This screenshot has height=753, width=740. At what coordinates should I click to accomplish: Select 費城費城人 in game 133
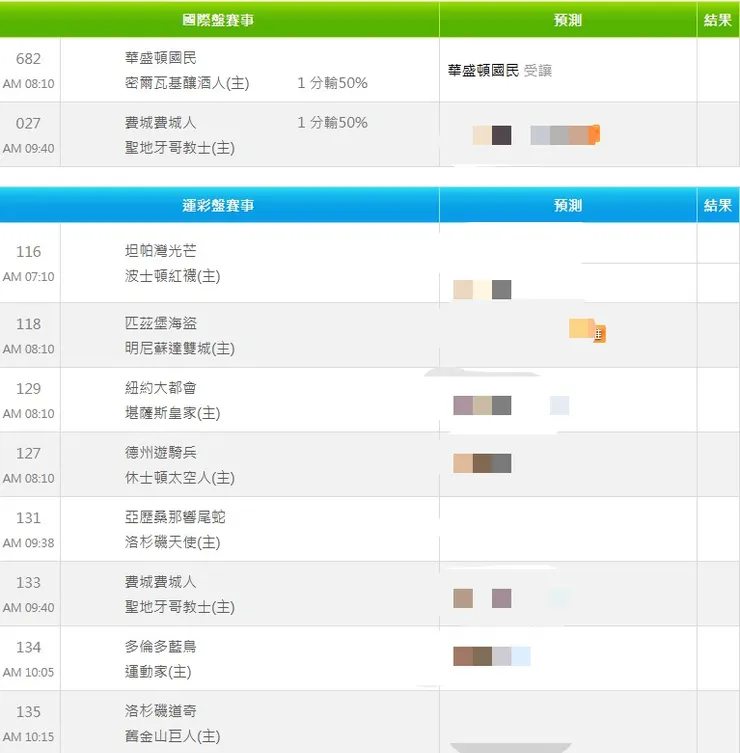[x=160, y=582]
